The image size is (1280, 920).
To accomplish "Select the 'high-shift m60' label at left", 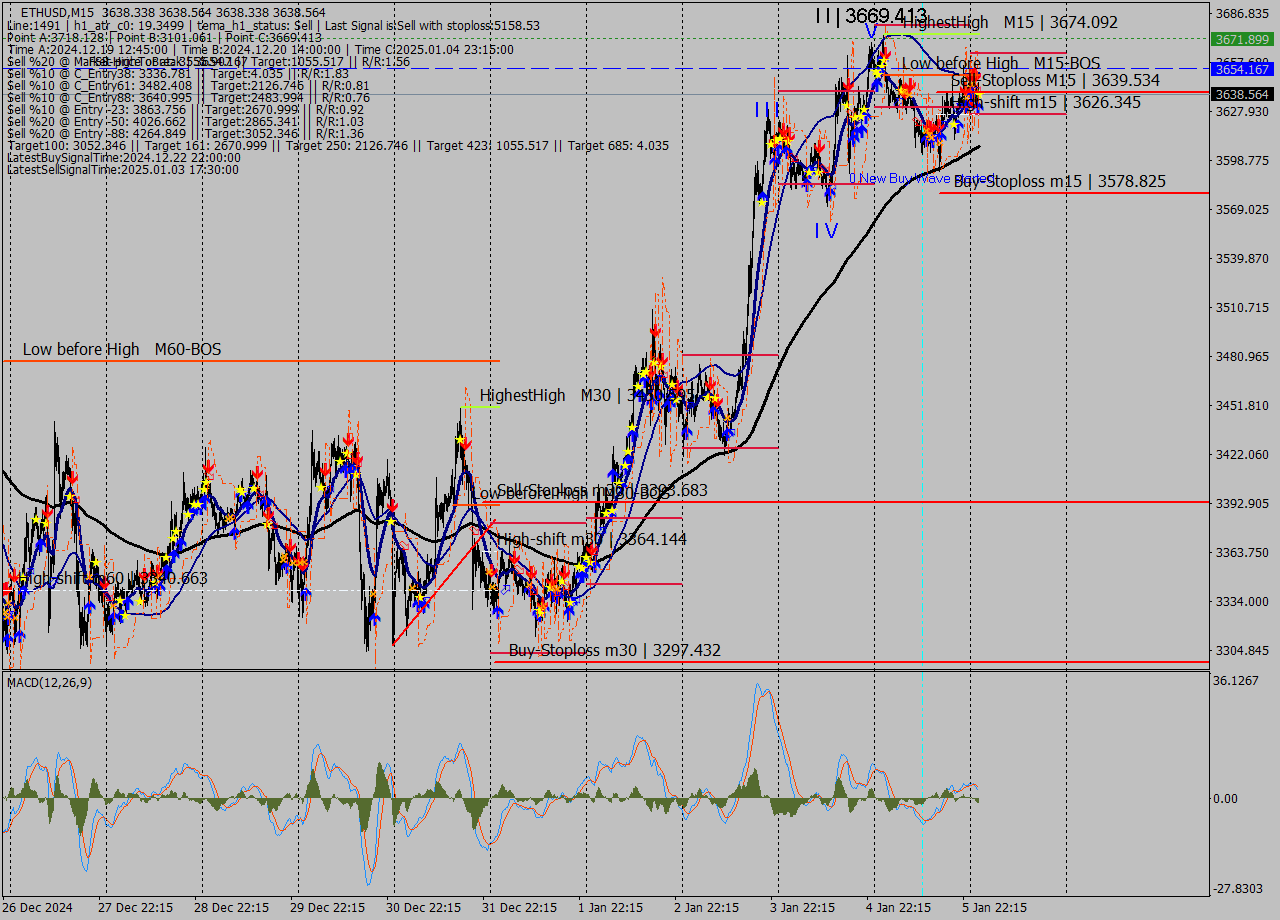I will coord(112,578).
